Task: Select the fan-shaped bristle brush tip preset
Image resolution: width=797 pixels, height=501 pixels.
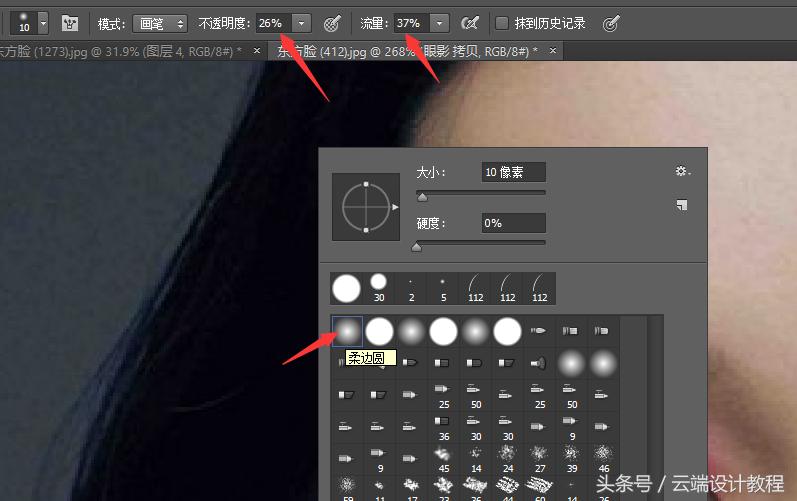Action: pos(539,363)
